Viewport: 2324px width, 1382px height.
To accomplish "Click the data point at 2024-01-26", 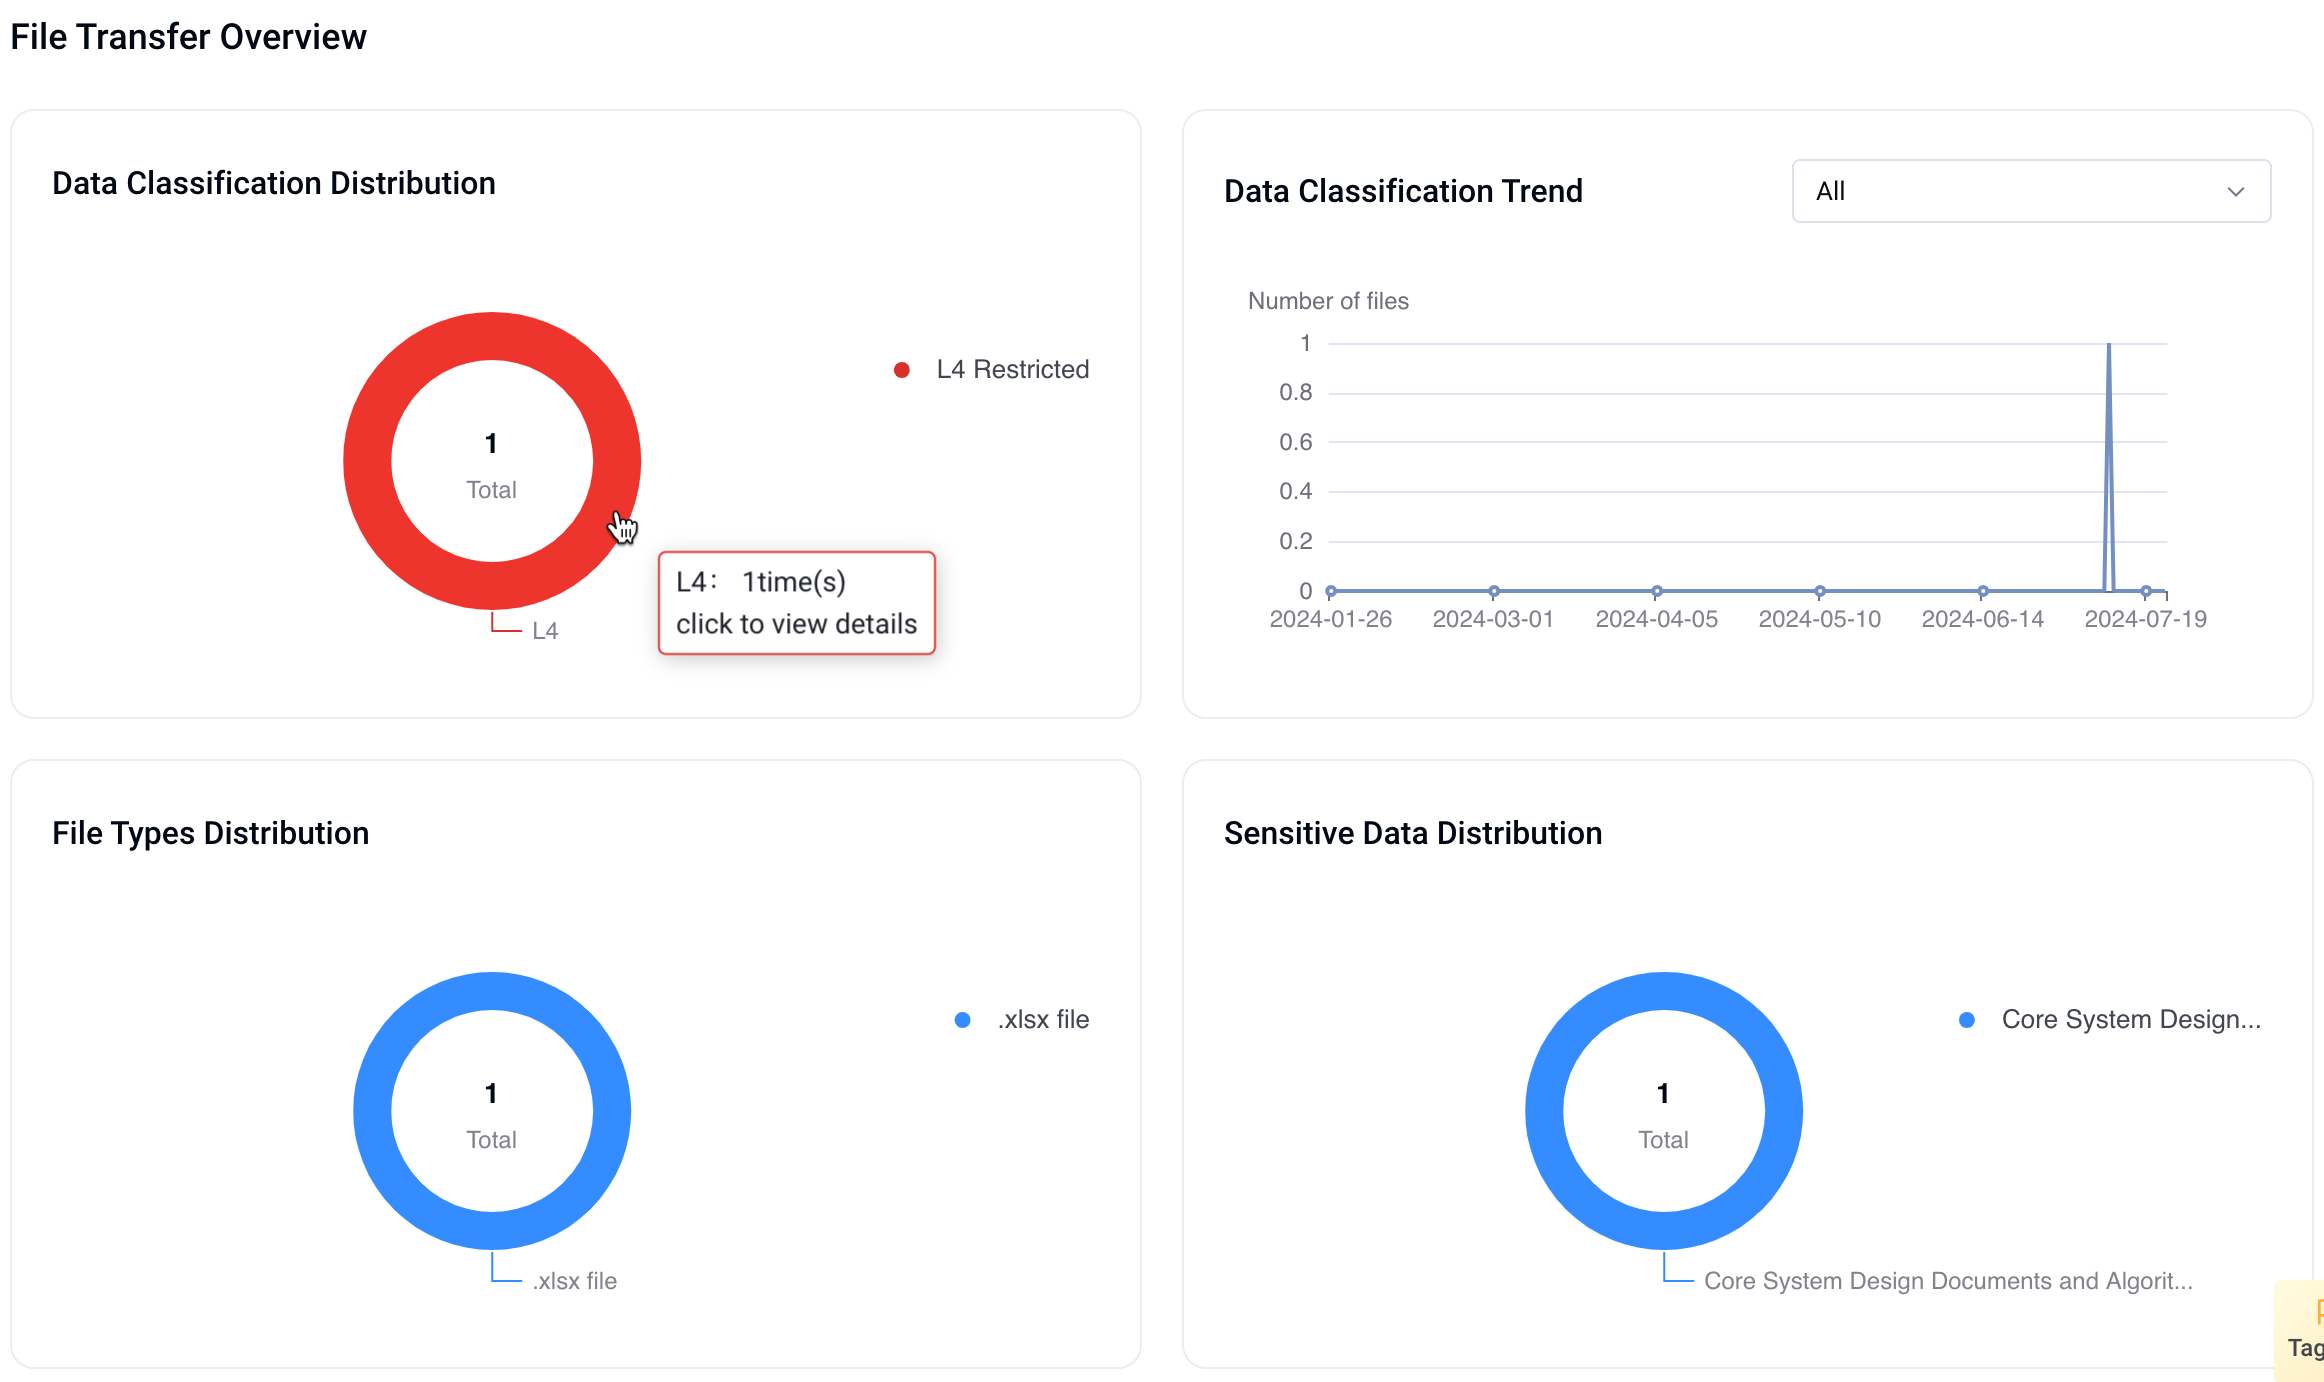I will point(1331,591).
